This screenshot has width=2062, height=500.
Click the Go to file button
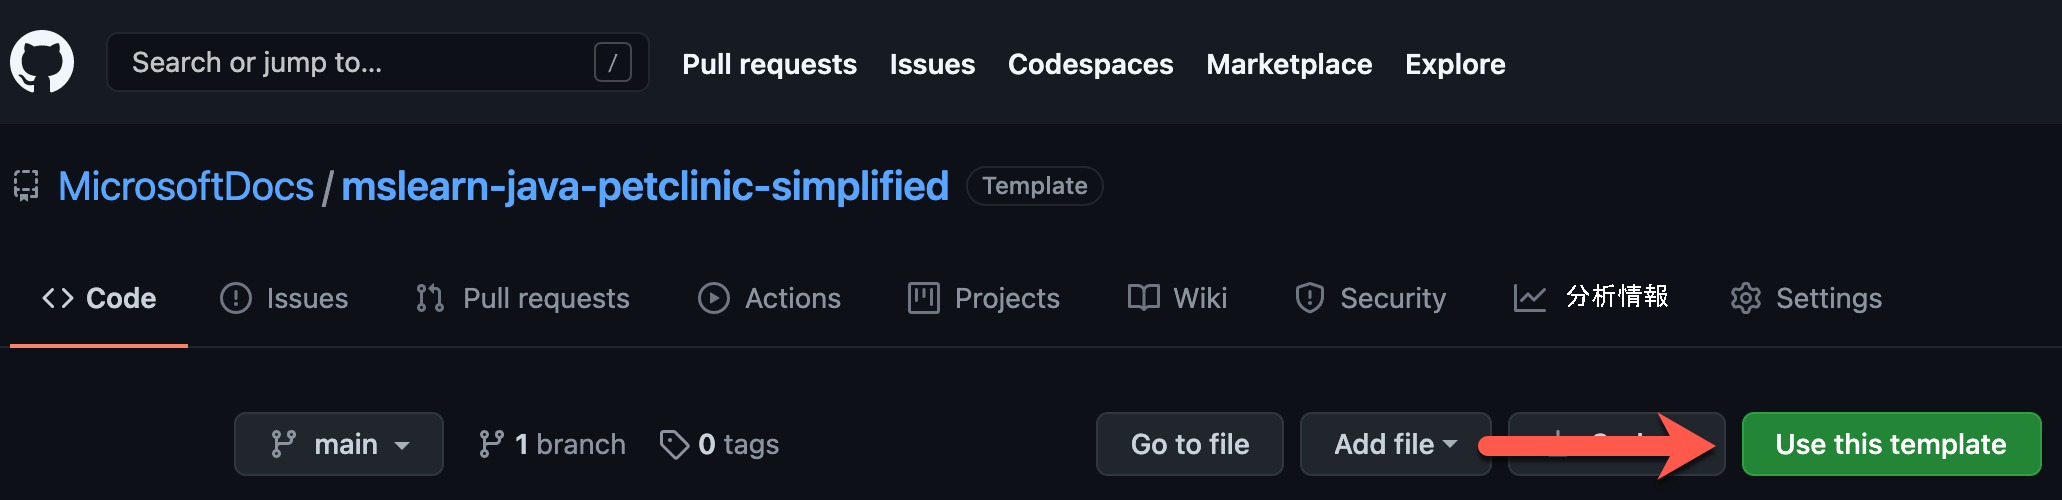(x=1190, y=444)
